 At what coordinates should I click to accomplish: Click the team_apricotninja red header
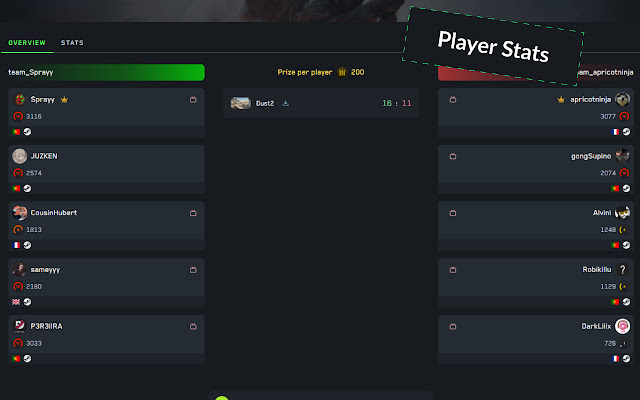click(536, 73)
